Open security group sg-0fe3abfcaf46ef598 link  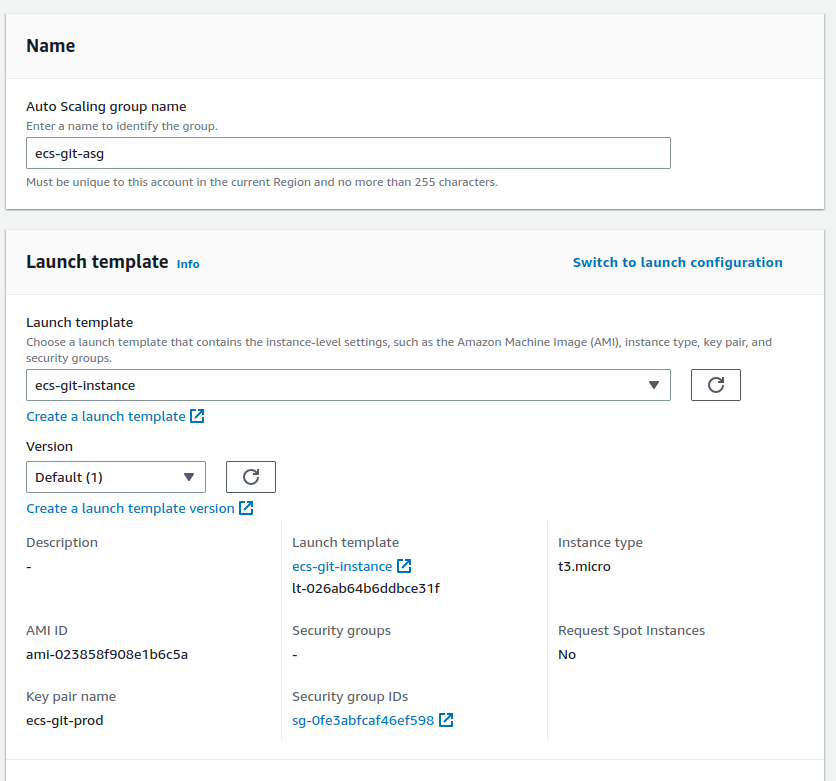[x=363, y=720]
